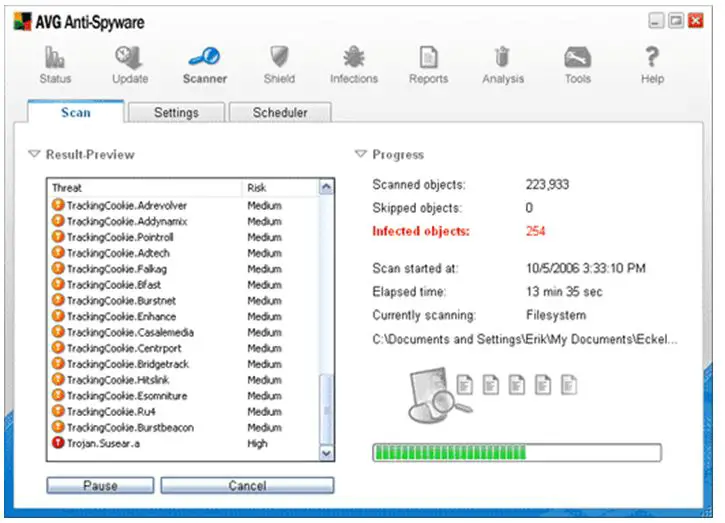Click the Filesystem currently scanning value
The width and height of the screenshot is (725, 523).
(x=556, y=315)
